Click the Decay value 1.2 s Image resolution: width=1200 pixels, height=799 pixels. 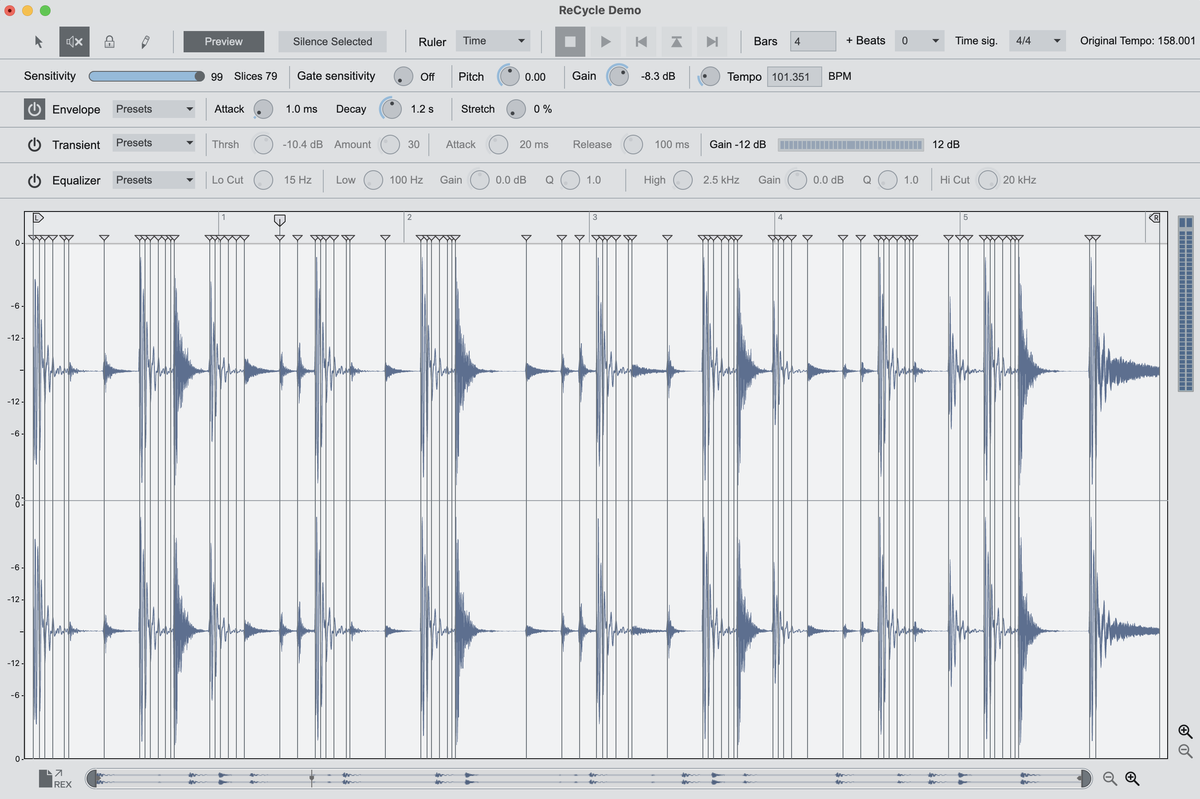tap(422, 109)
